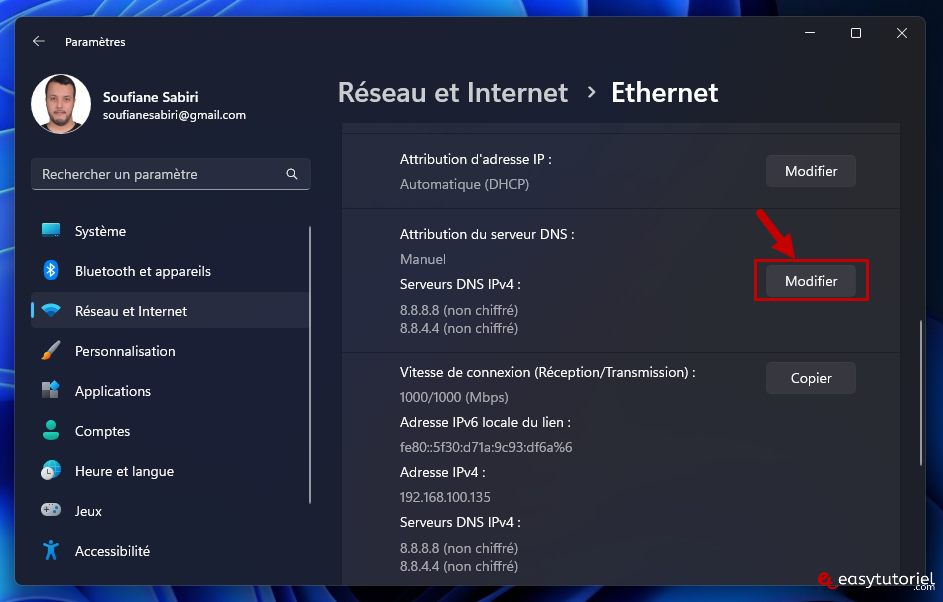The width and height of the screenshot is (943, 602).
Task: Click the search magnifier in the search bar
Action: tap(292, 173)
